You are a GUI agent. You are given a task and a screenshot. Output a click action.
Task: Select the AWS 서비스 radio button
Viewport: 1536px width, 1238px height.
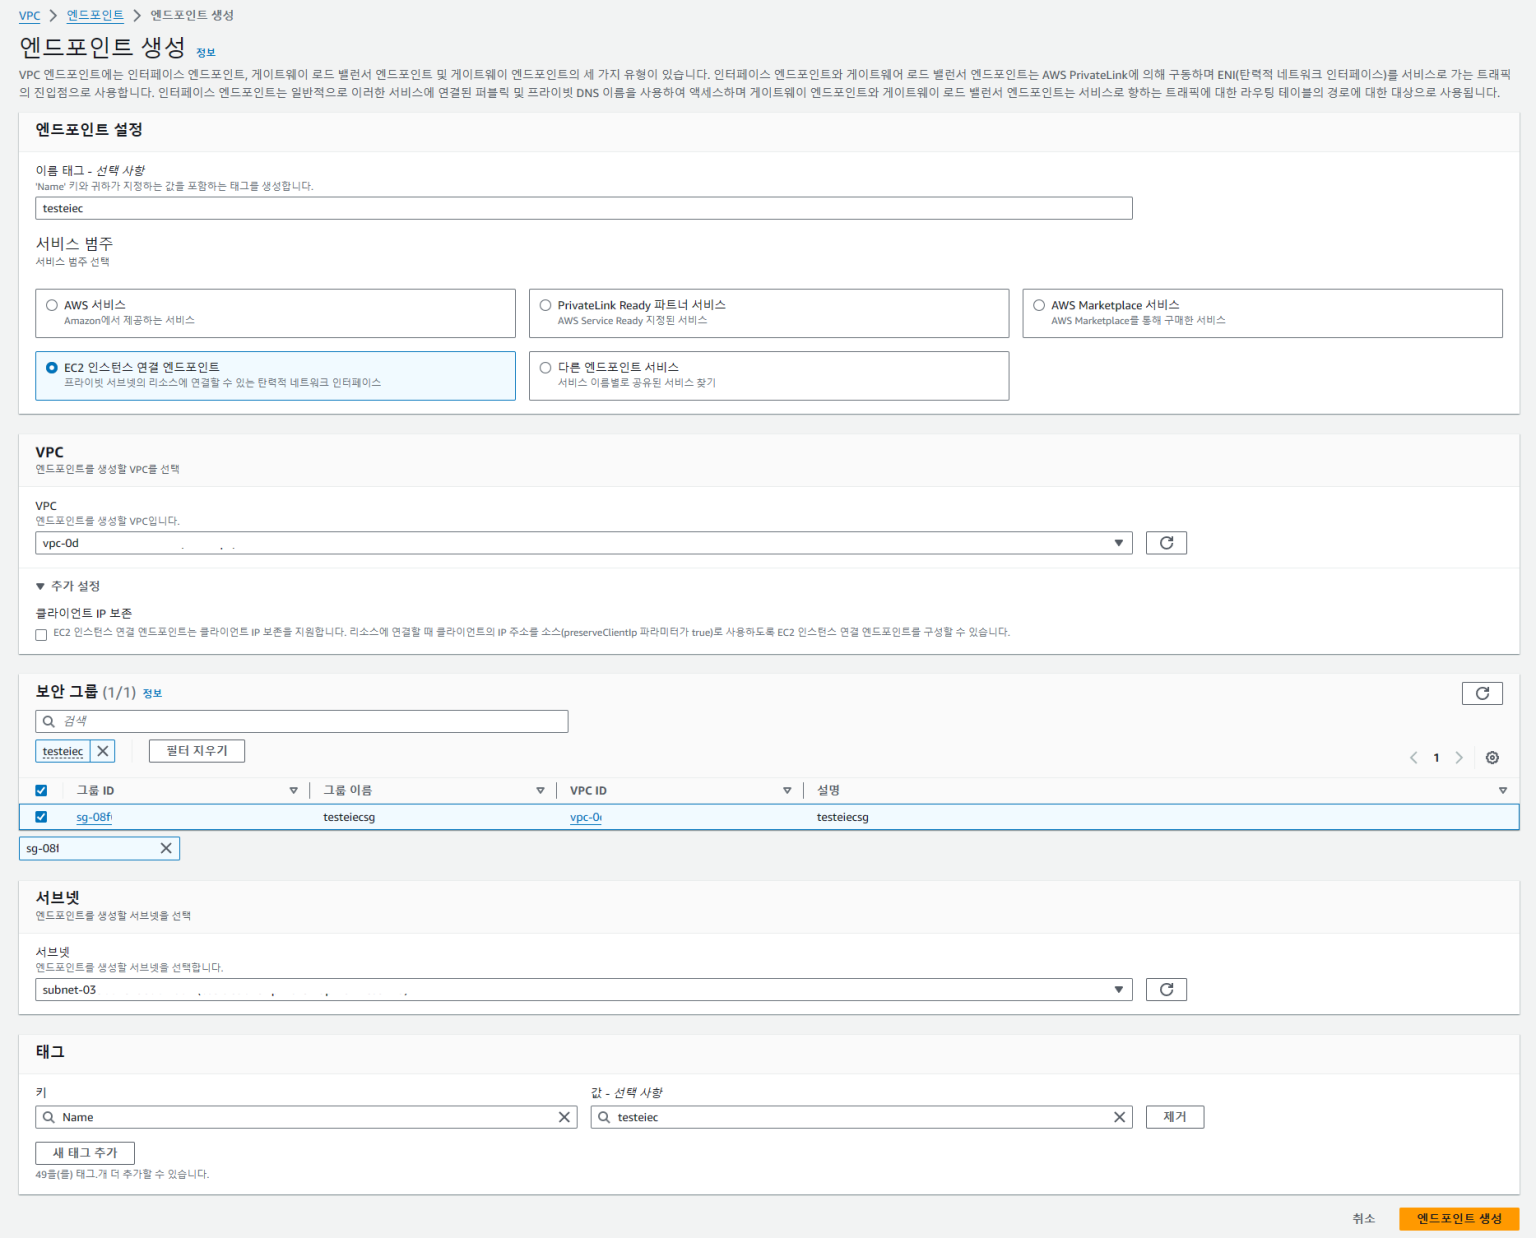pyautogui.click(x=51, y=305)
